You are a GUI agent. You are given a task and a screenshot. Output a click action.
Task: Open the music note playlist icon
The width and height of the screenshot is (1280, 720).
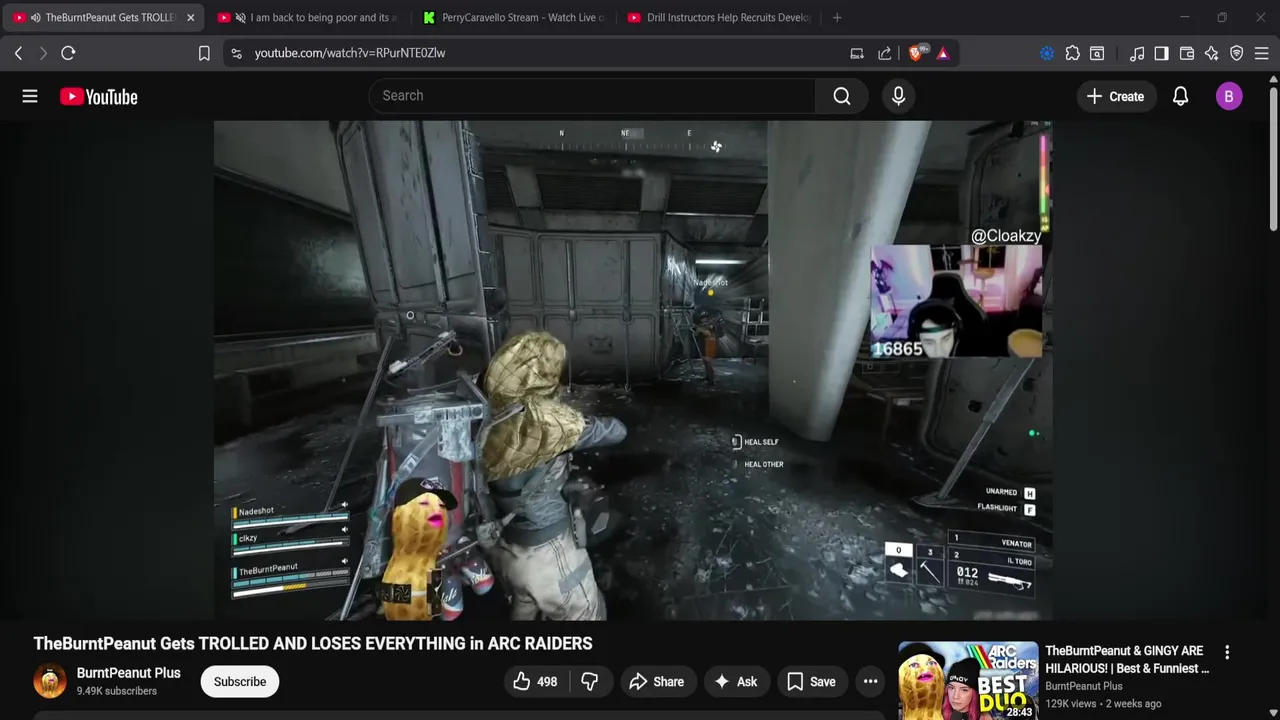1137,53
